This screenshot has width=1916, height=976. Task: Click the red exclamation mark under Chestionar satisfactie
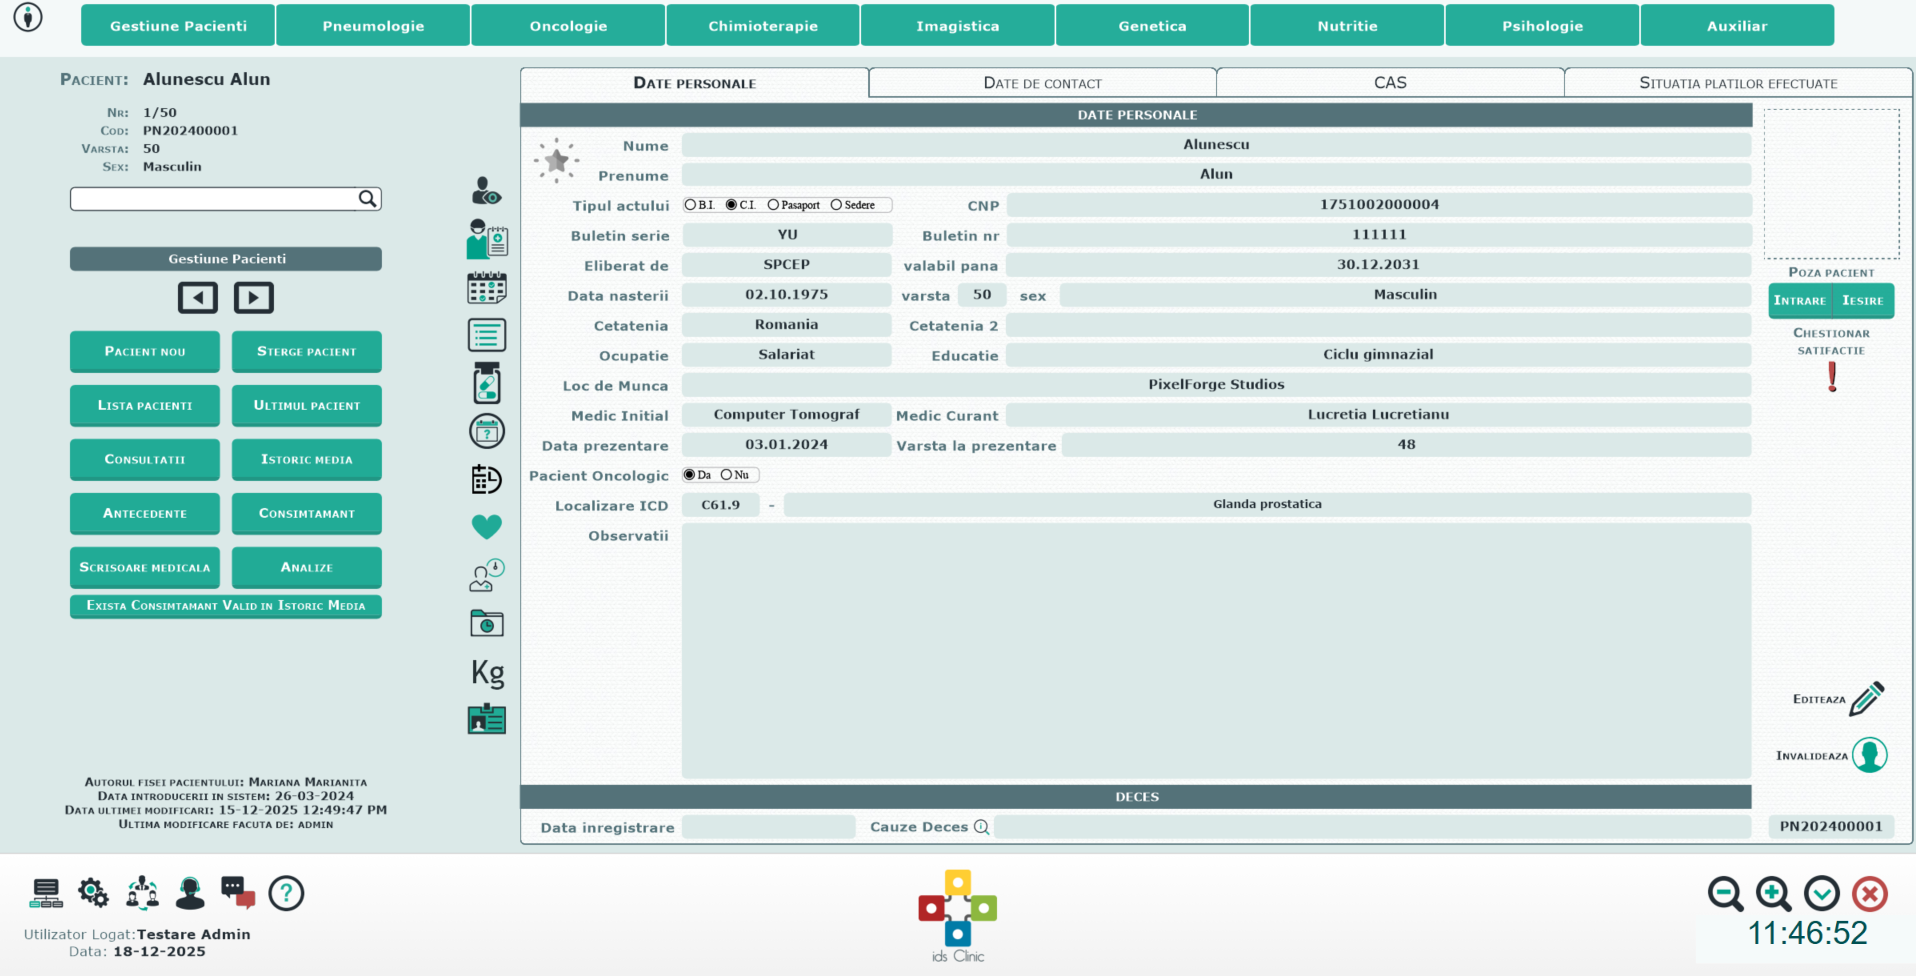click(x=1832, y=377)
